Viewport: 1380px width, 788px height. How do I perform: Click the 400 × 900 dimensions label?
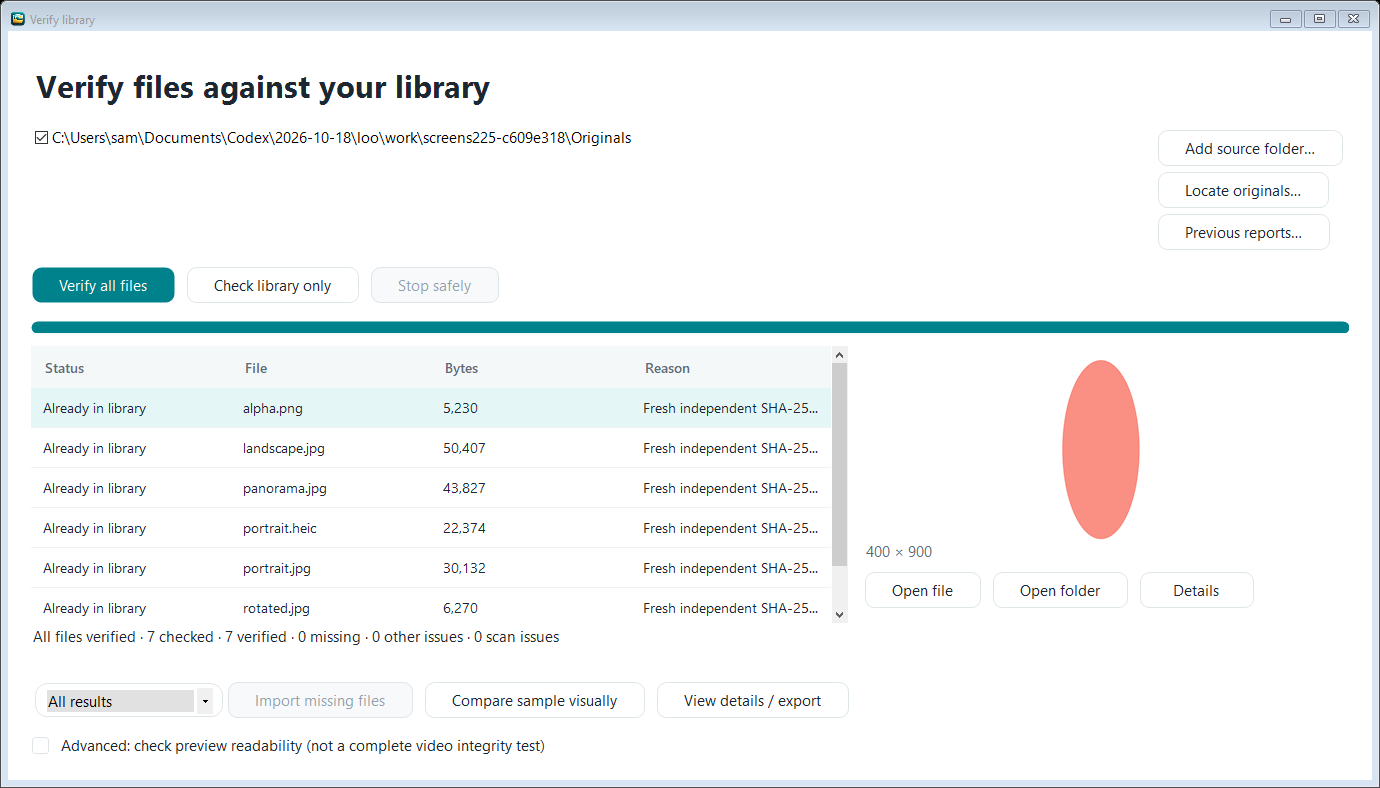(x=899, y=552)
